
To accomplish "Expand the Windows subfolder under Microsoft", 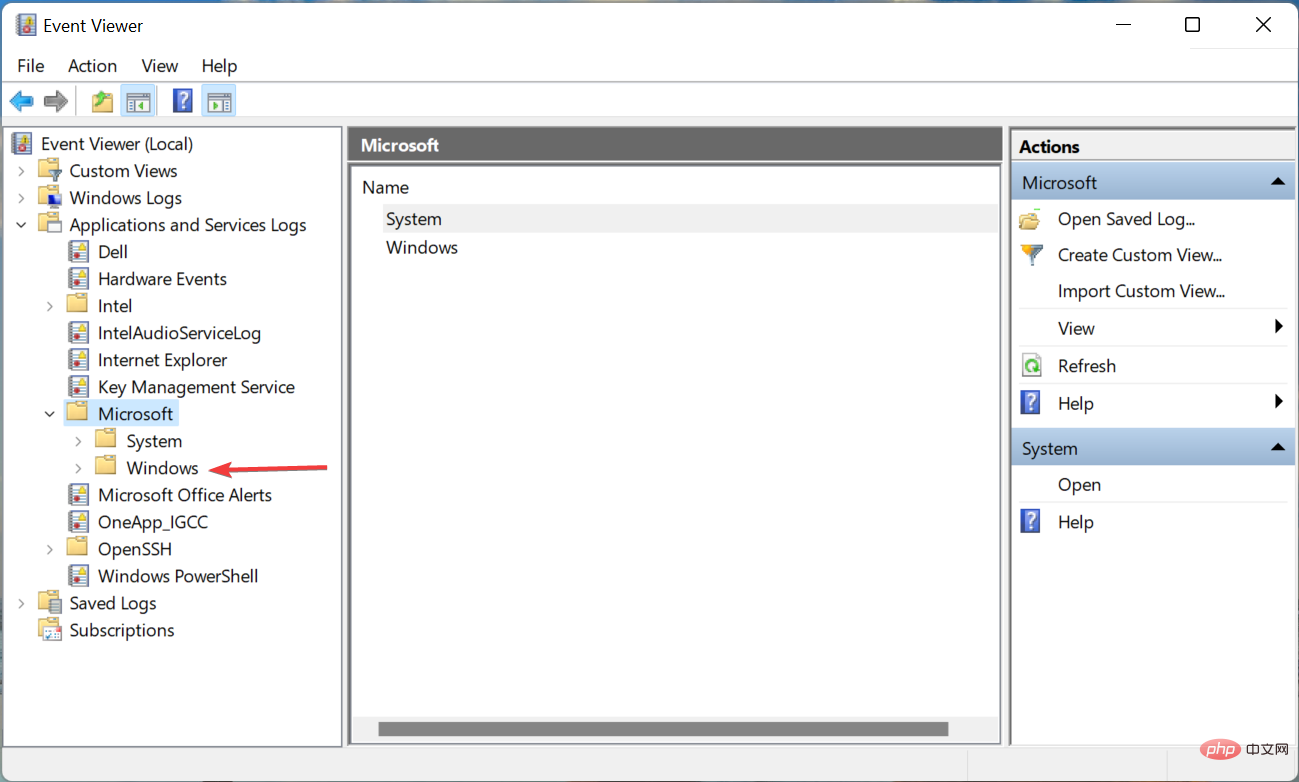I will pyautogui.click(x=79, y=468).
